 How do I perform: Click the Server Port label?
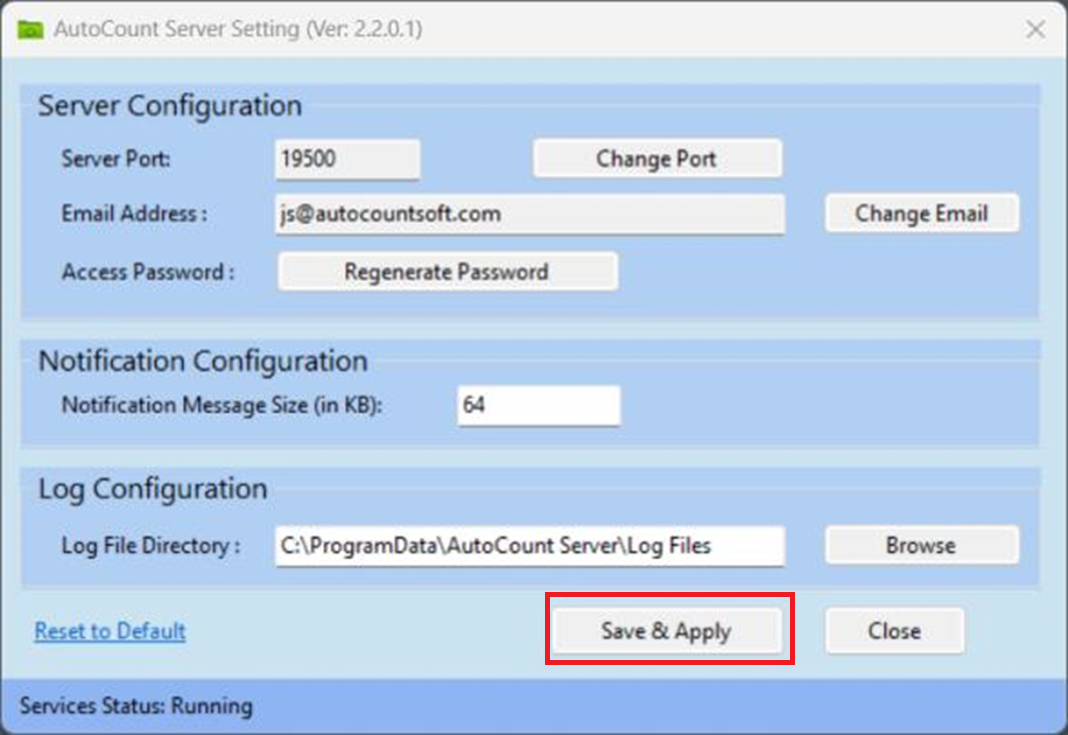(x=114, y=159)
